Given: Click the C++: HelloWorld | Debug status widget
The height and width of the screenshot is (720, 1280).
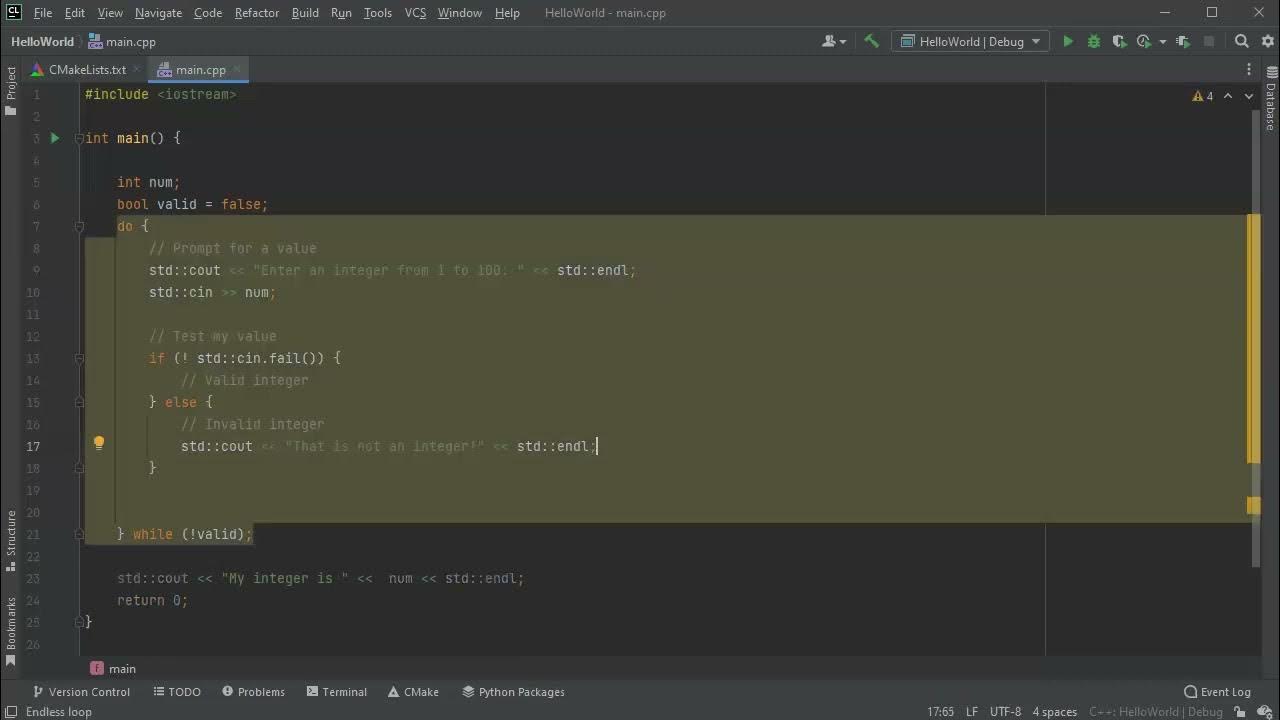Looking at the screenshot, I should (1154, 712).
